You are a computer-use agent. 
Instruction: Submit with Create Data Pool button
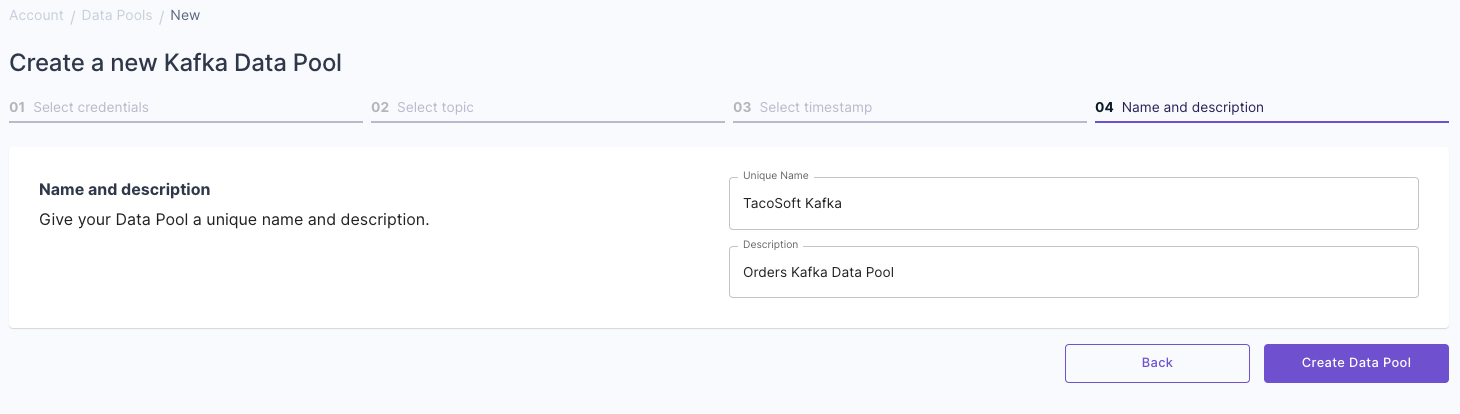(x=1356, y=363)
